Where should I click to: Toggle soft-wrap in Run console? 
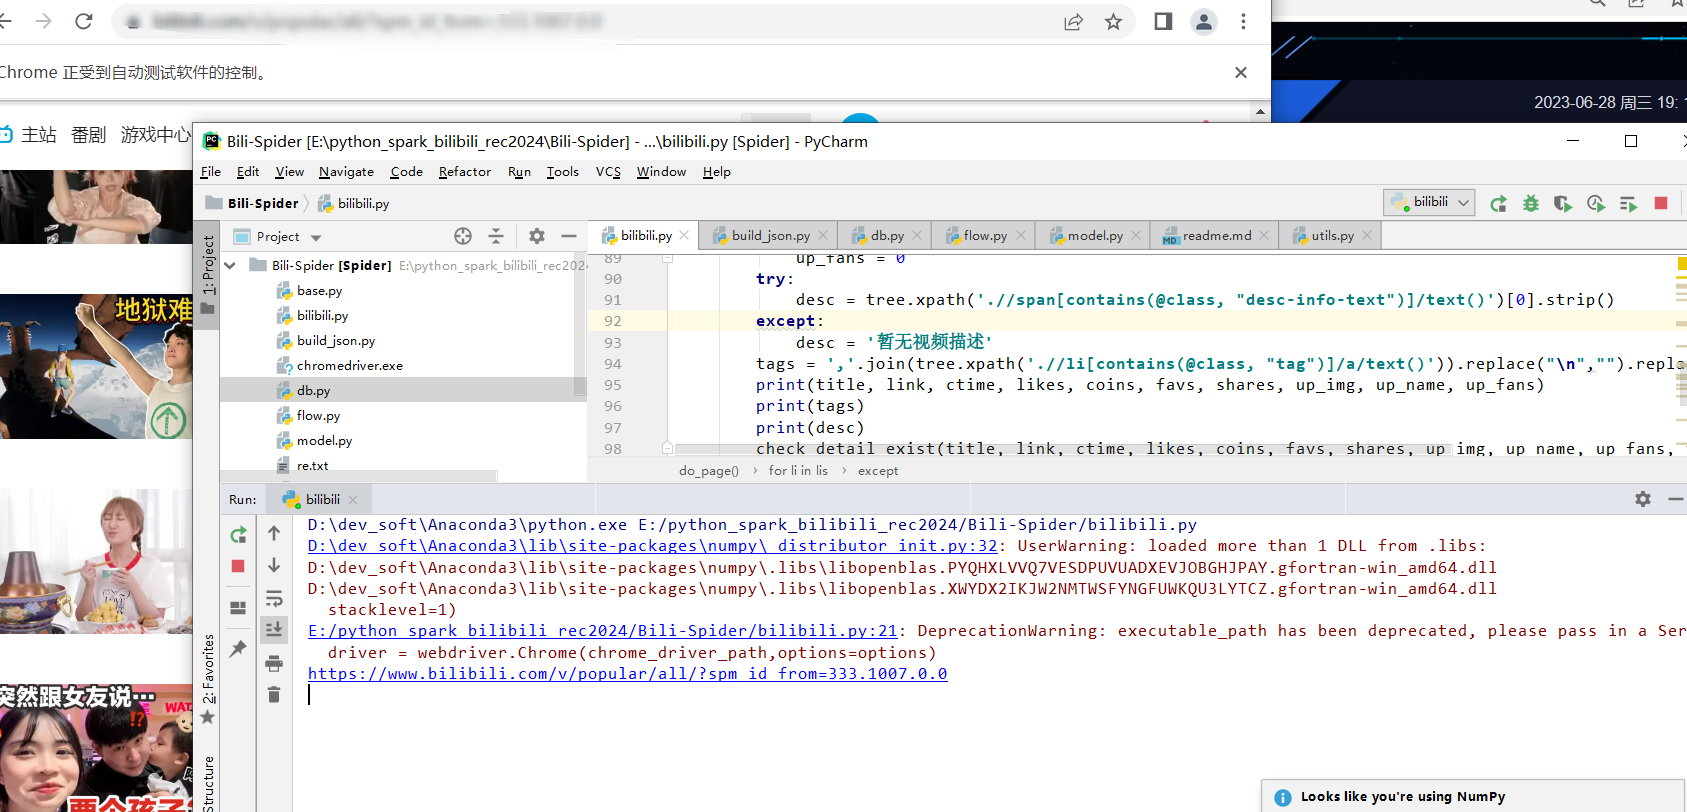(x=274, y=598)
